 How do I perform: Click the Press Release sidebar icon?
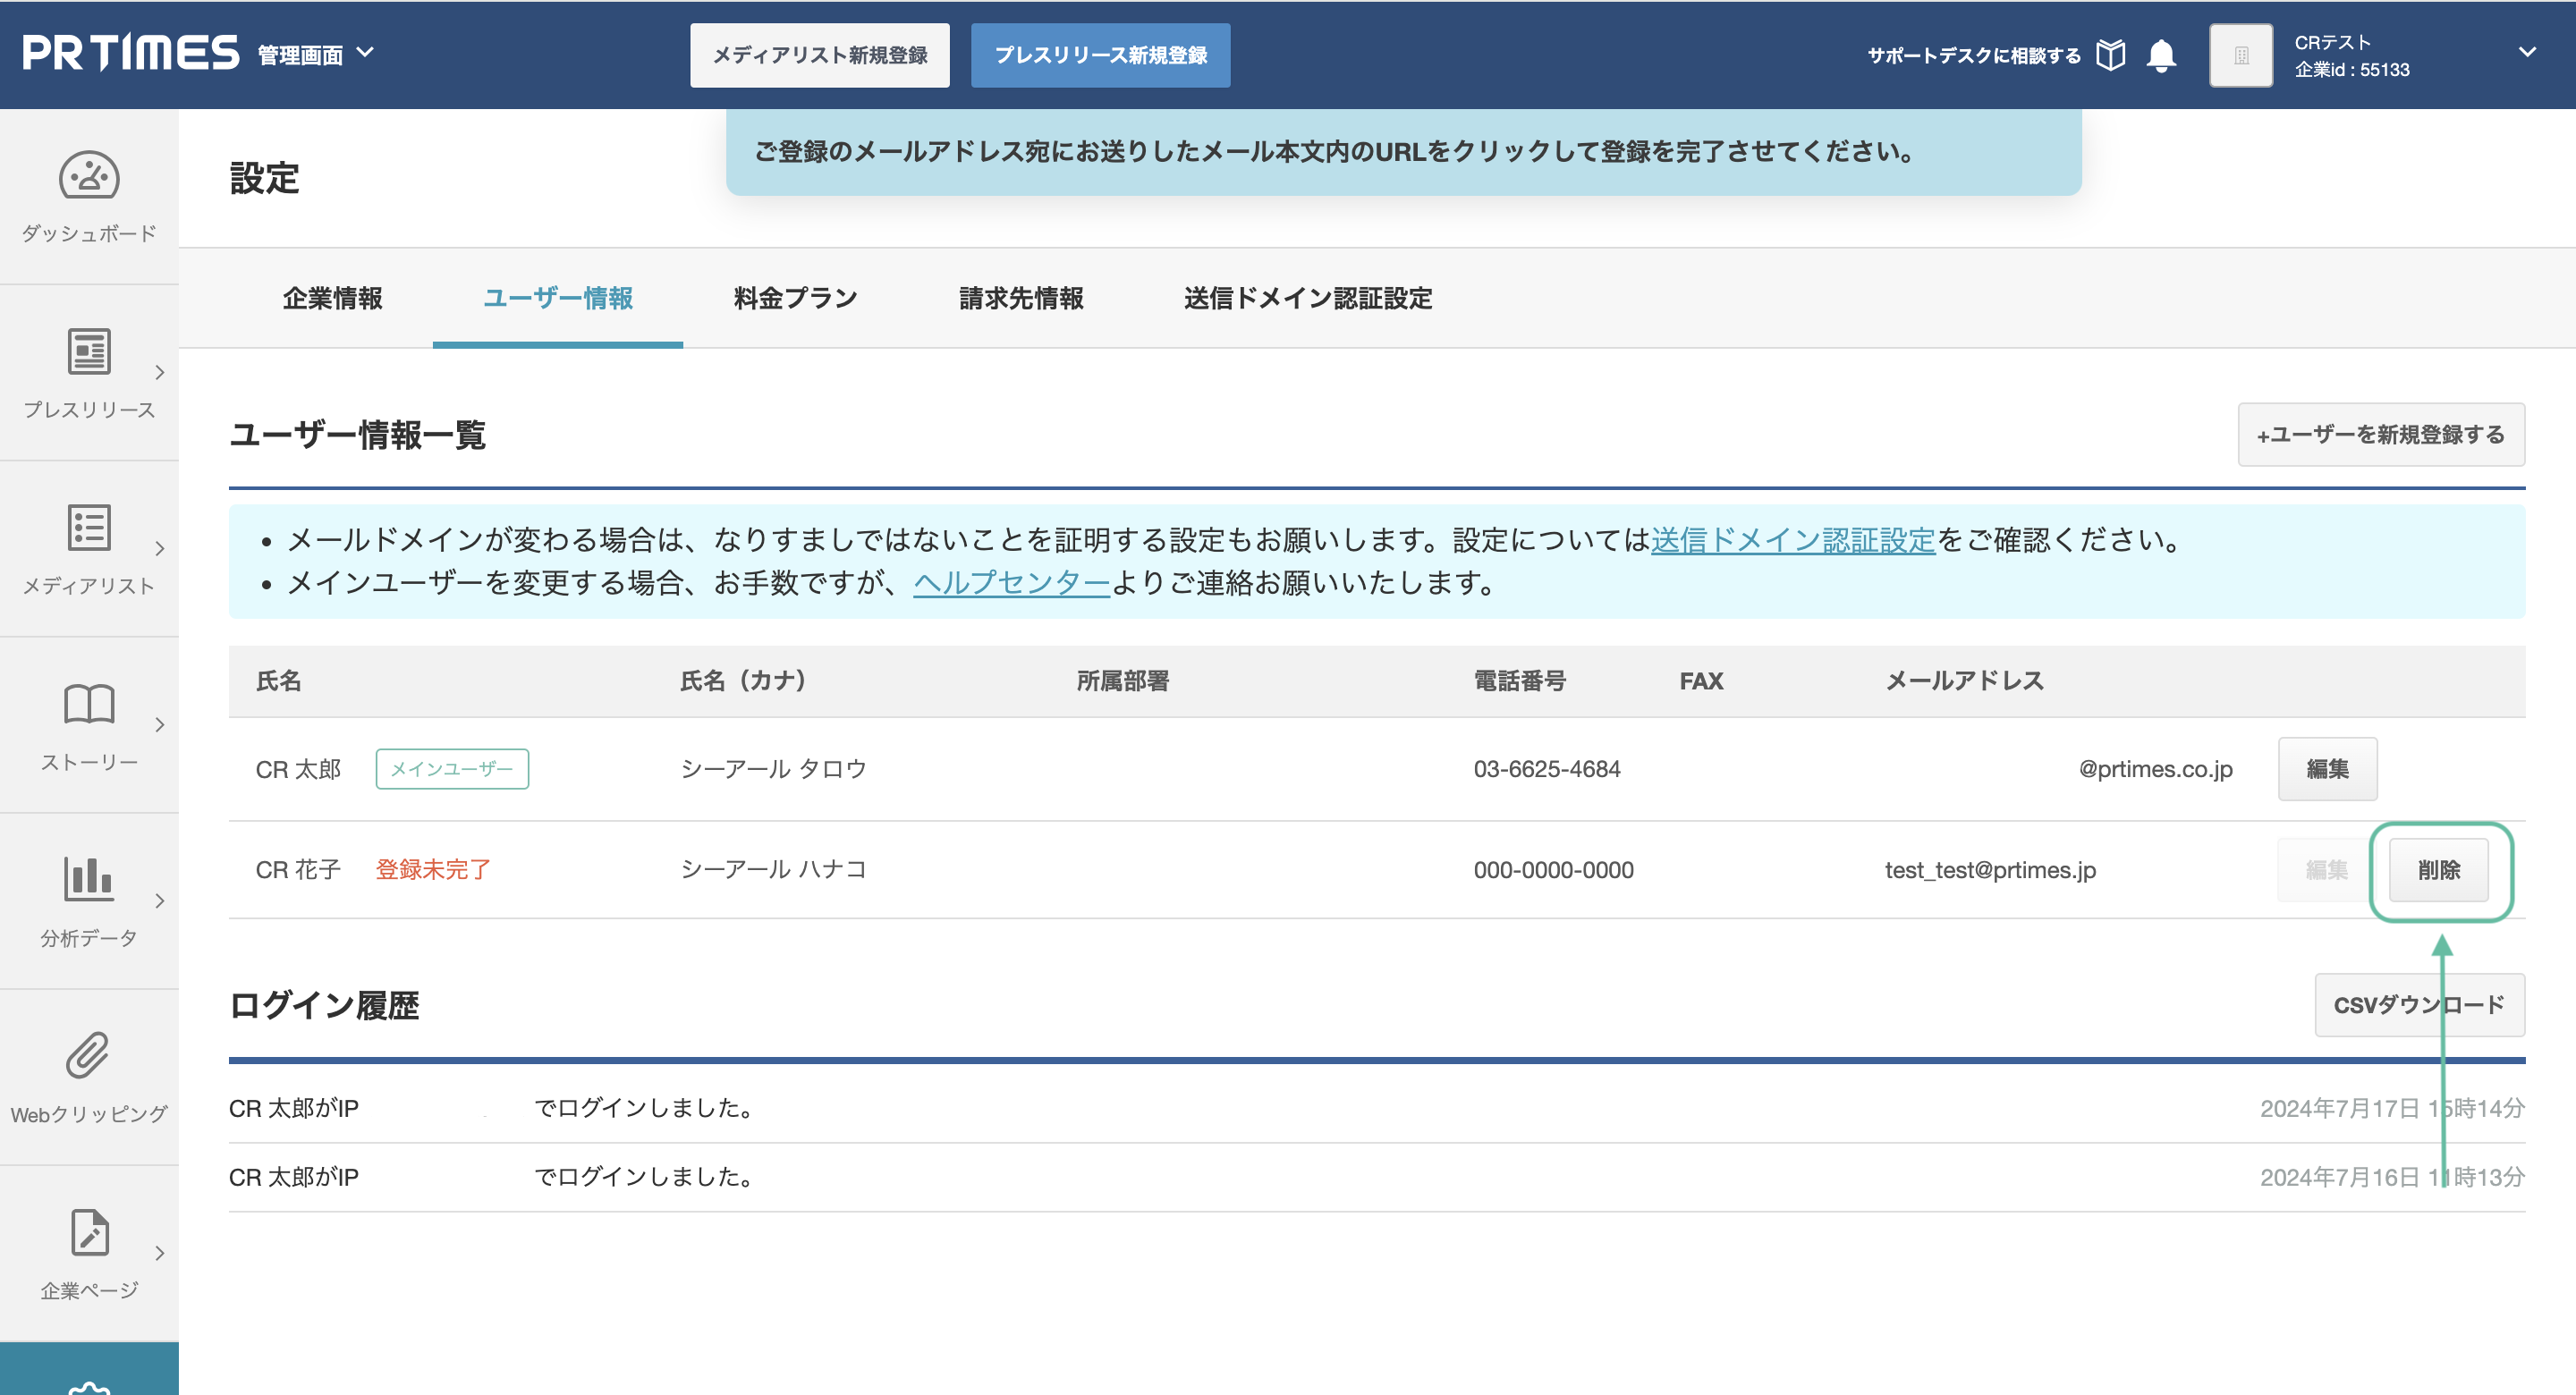tap(89, 352)
